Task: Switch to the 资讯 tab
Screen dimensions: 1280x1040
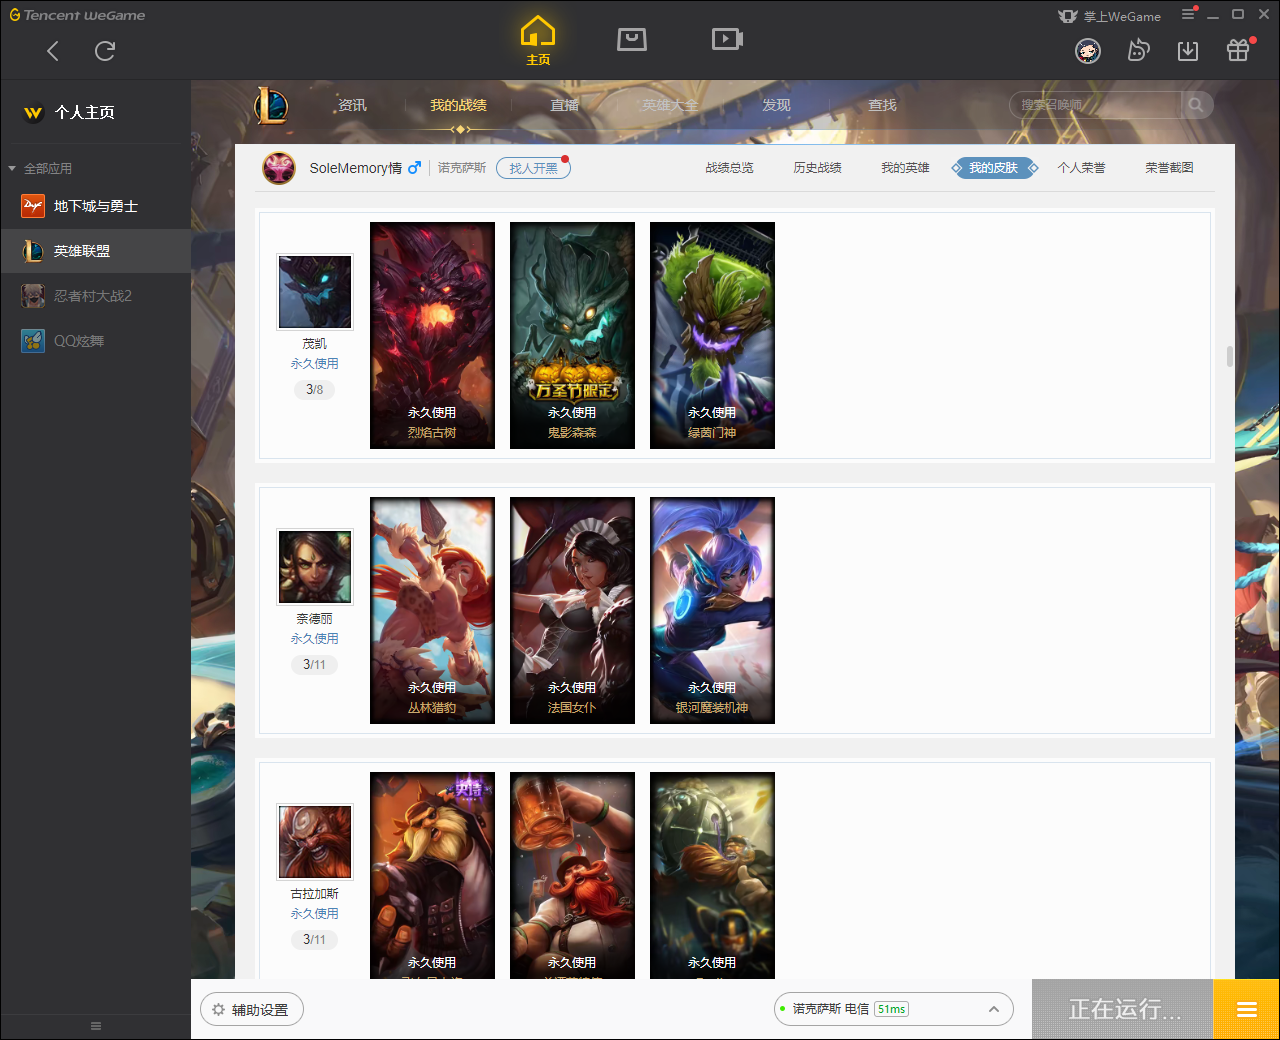Action: [x=352, y=105]
